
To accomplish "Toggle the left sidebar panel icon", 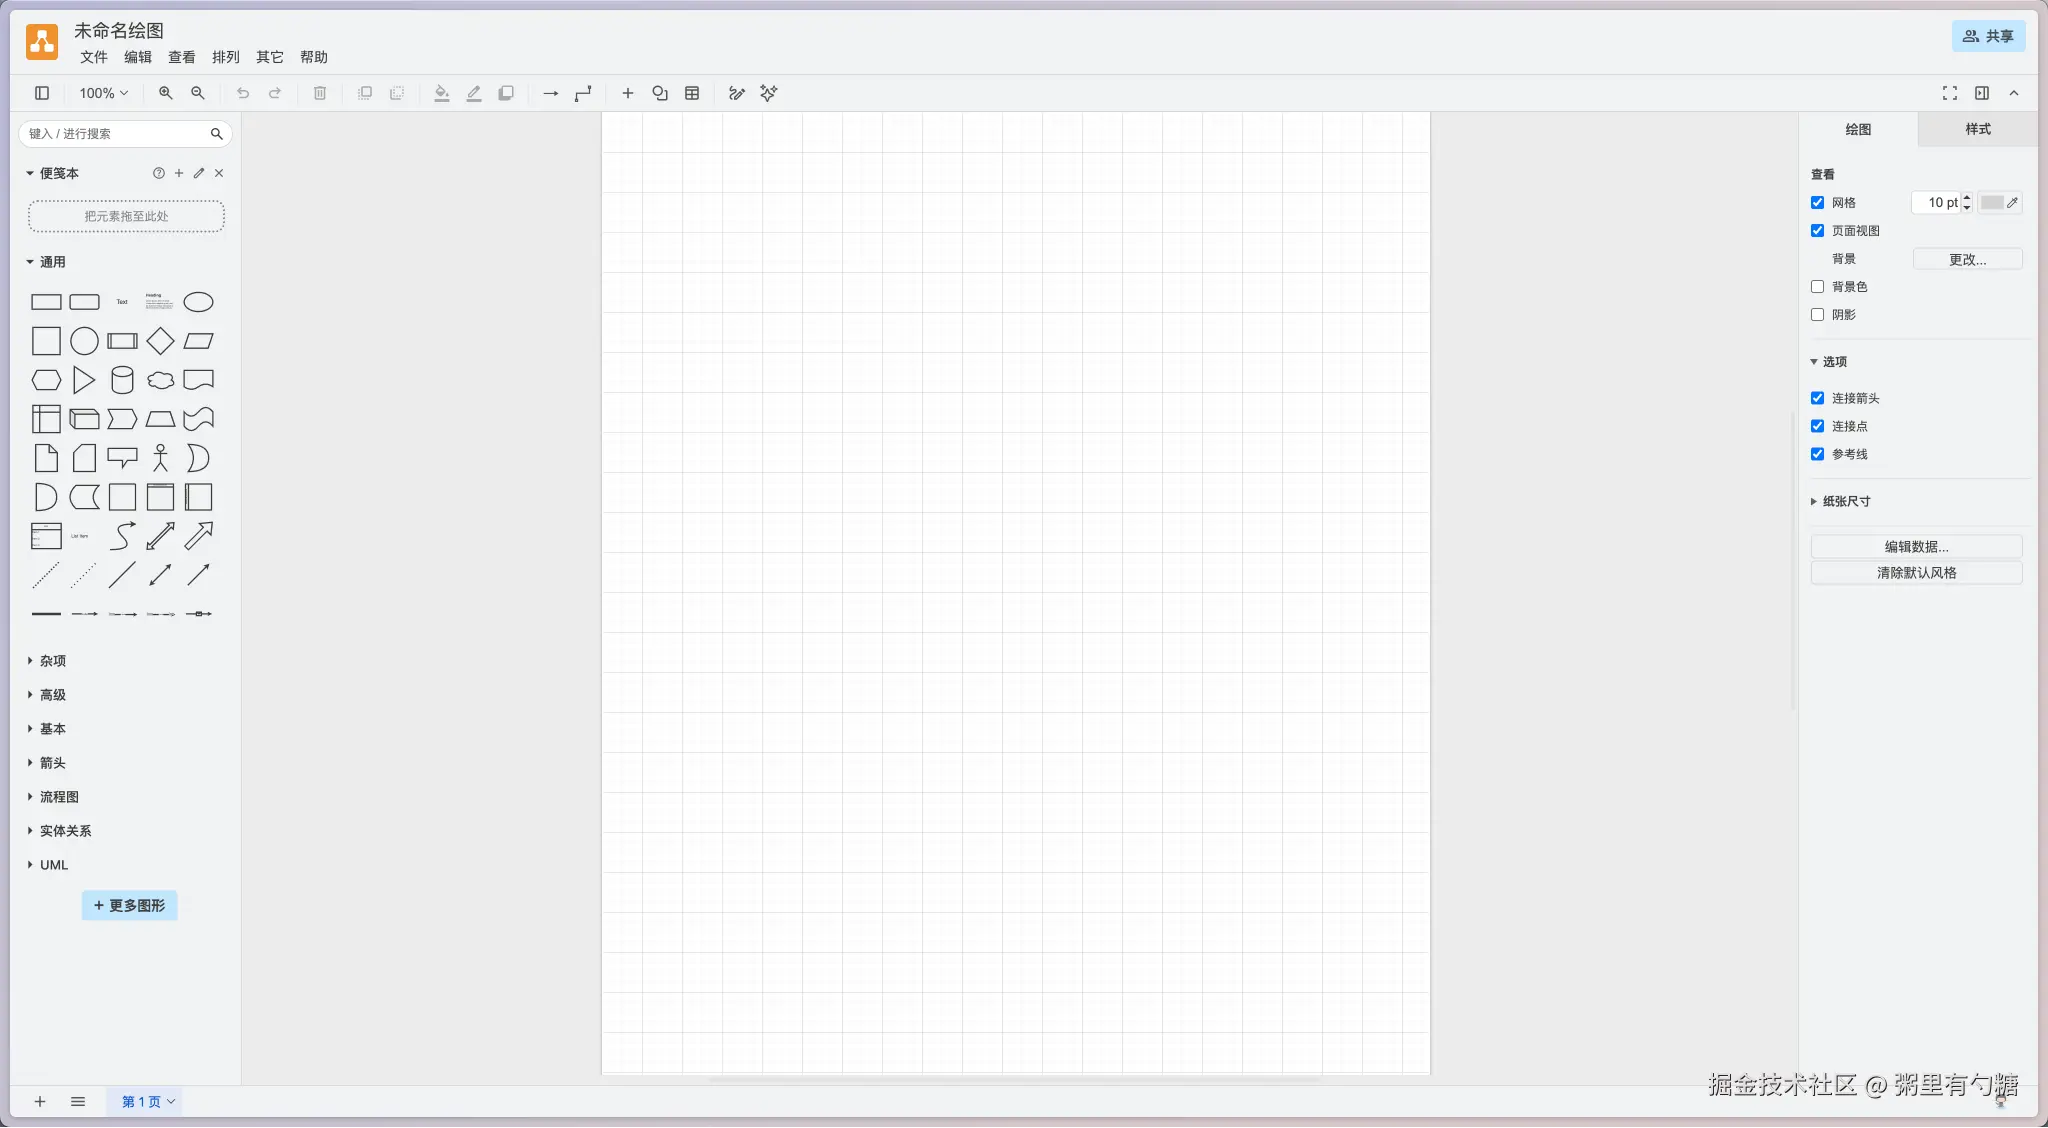I will (x=42, y=93).
